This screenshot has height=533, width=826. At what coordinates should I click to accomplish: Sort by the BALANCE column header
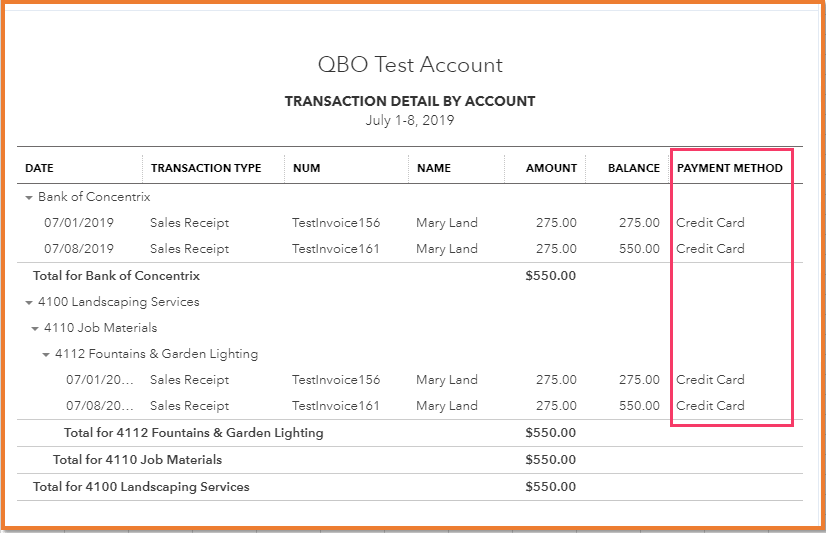coord(634,168)
